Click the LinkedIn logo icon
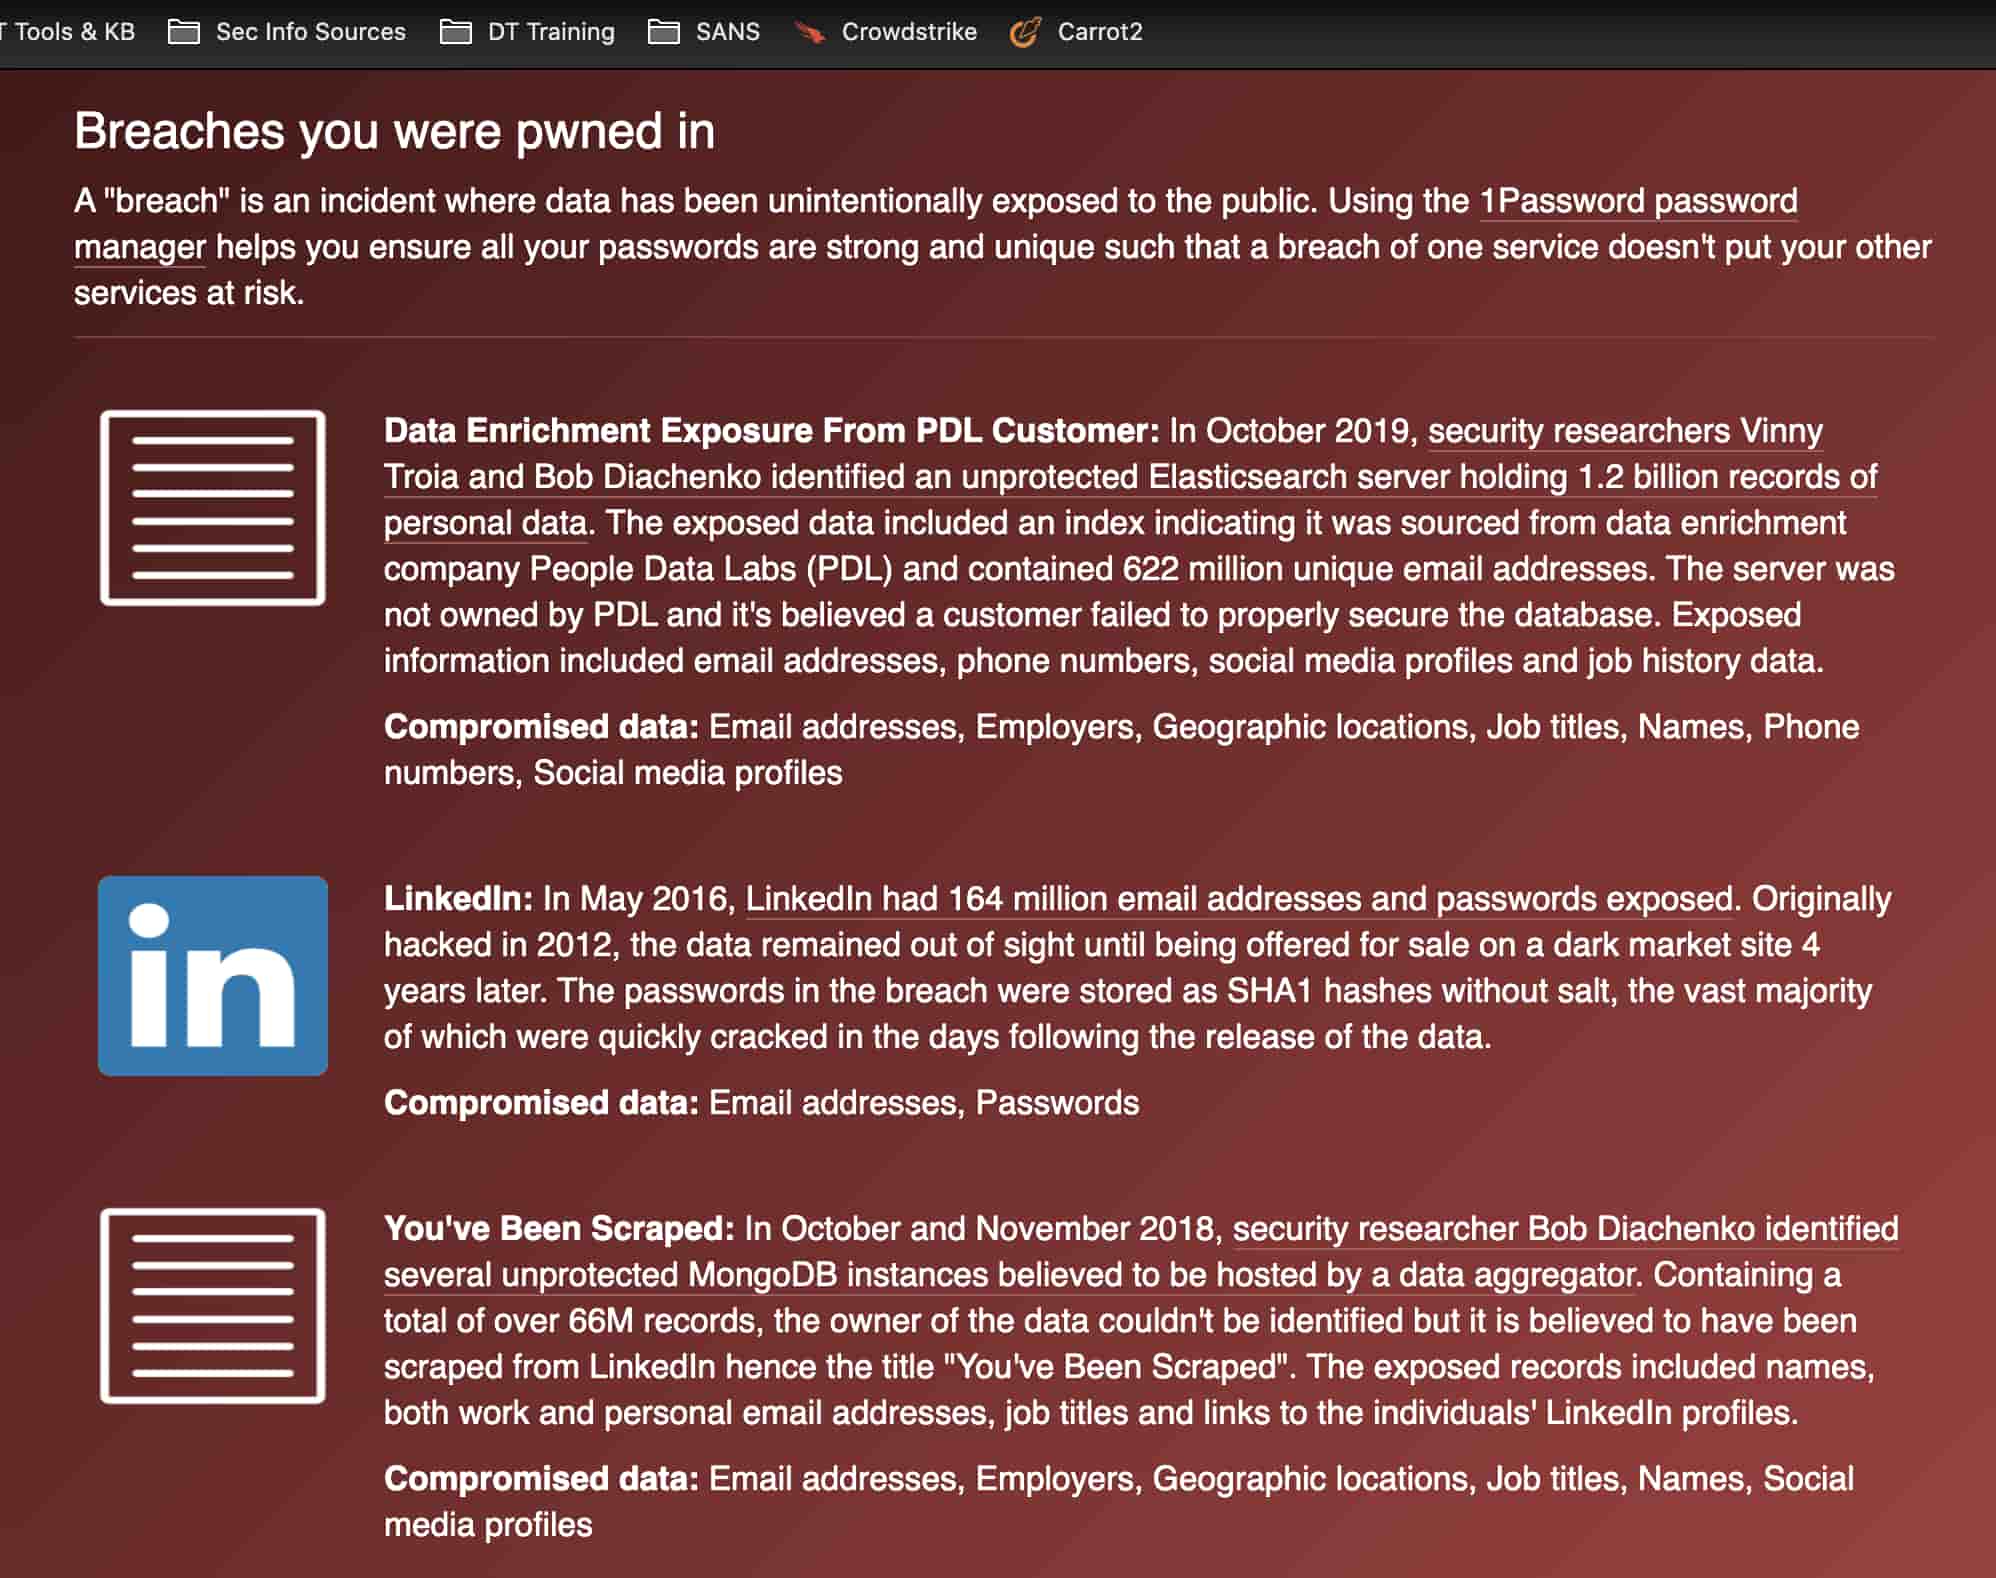This screenshot has height=1578, width=1996. [x=212, y=975]
